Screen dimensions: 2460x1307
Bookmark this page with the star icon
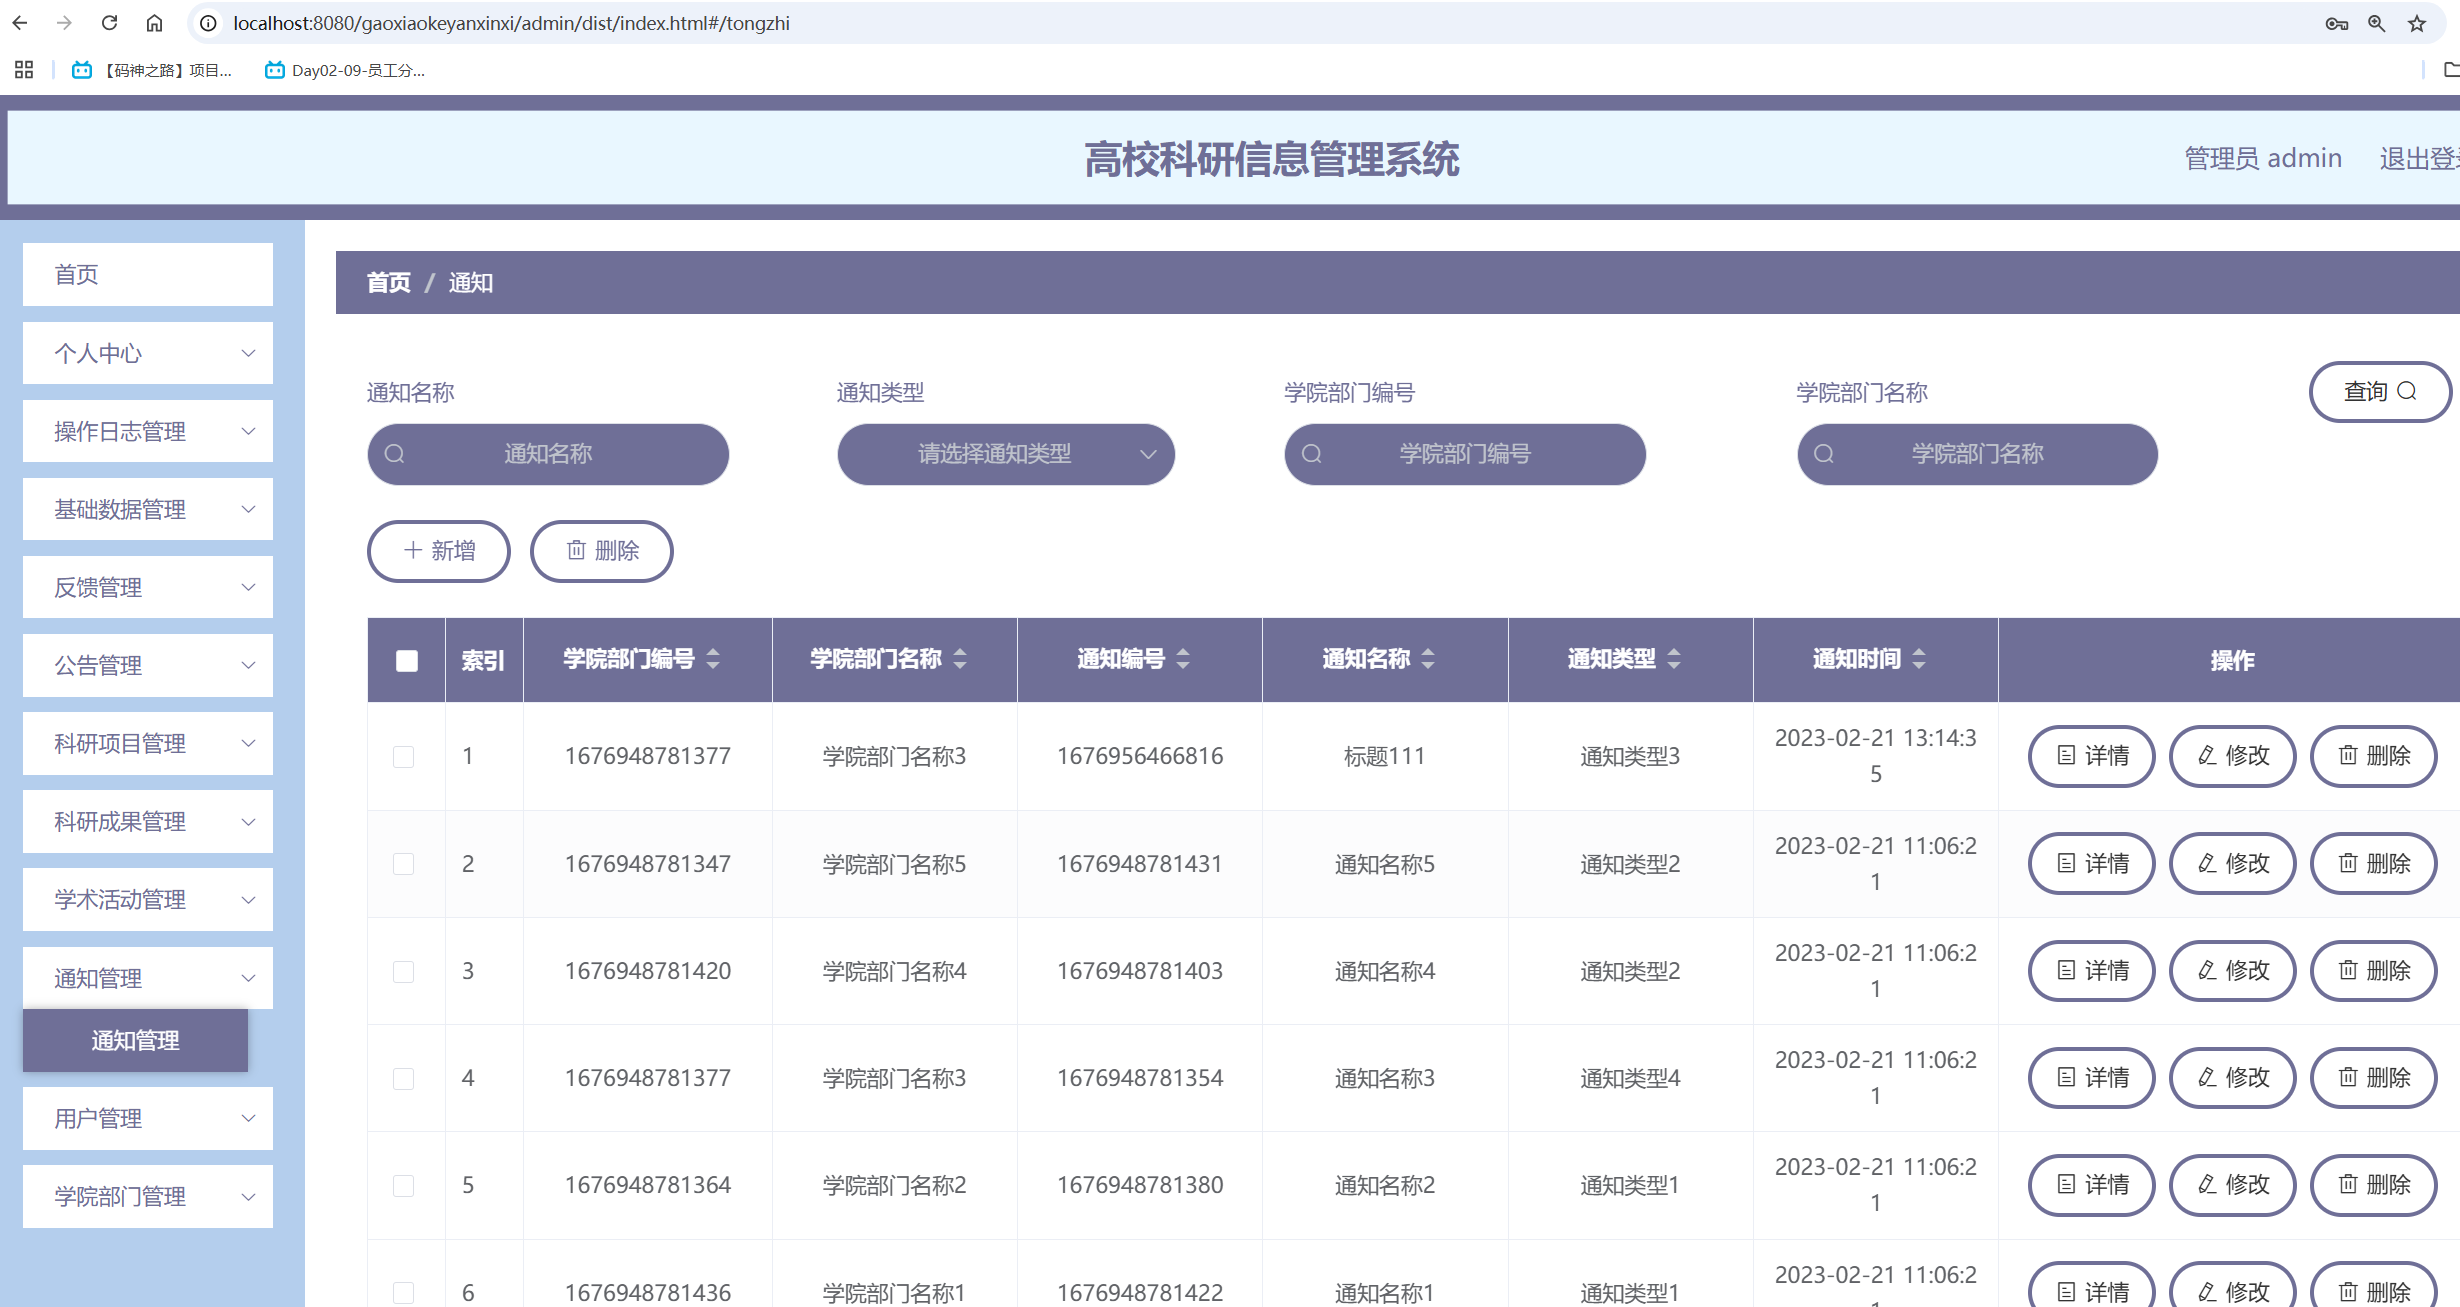point(2417,23)
